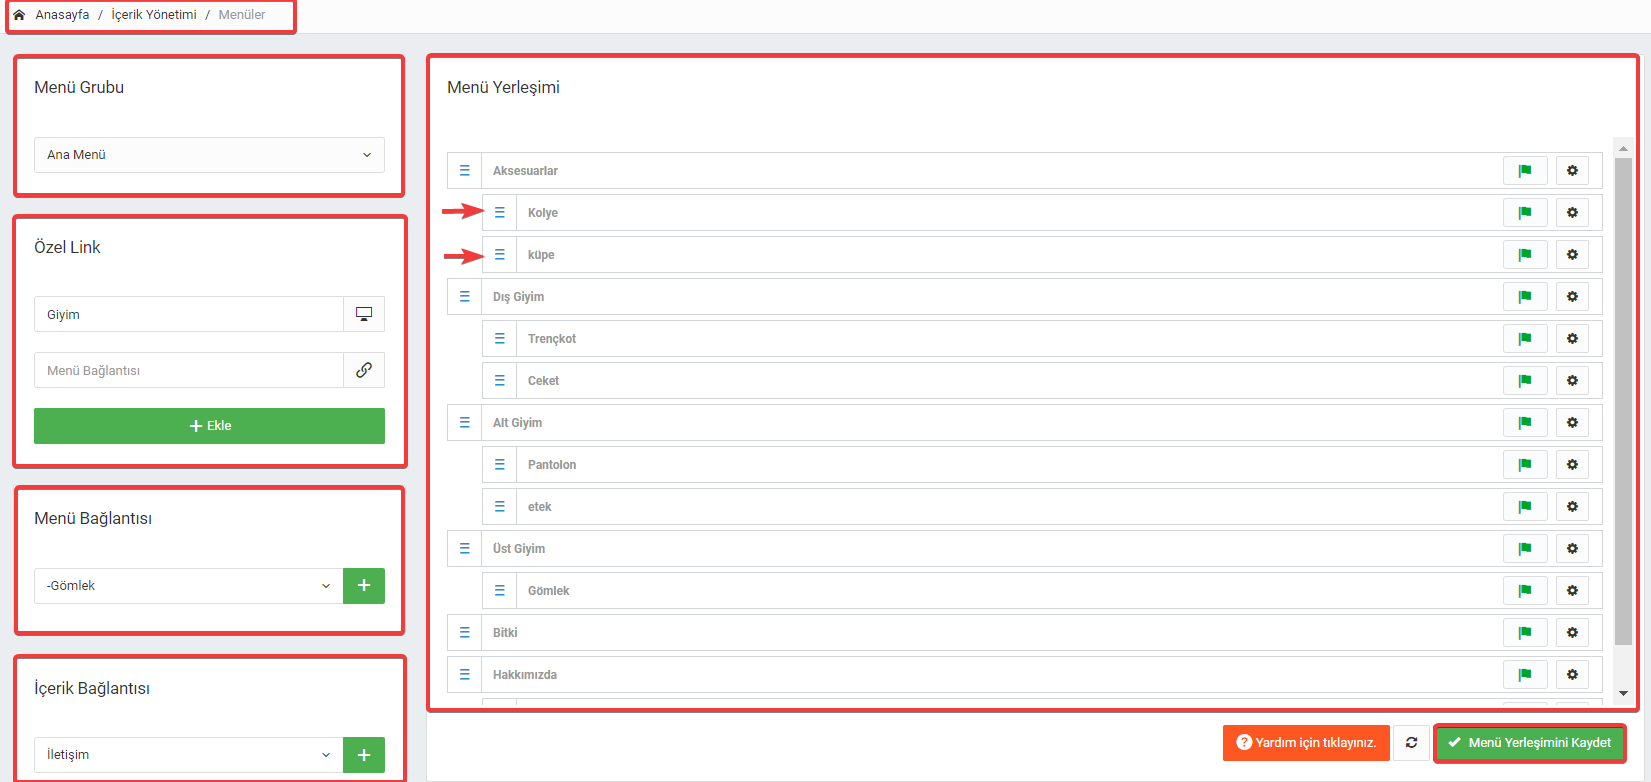Toggle green flag status for Kolye

pos(1525,213)
